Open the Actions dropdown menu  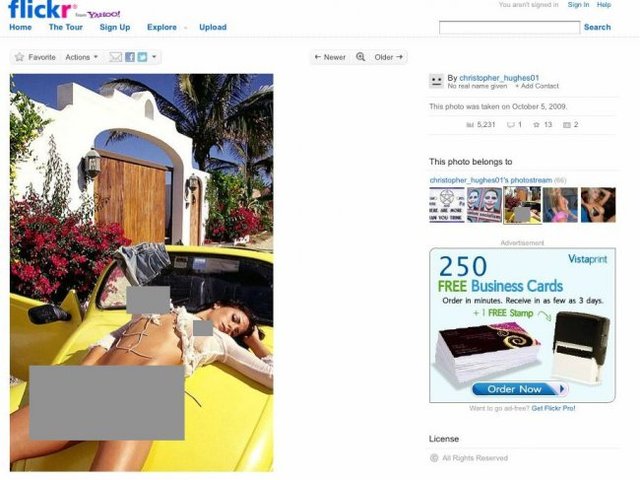(82, 57)
